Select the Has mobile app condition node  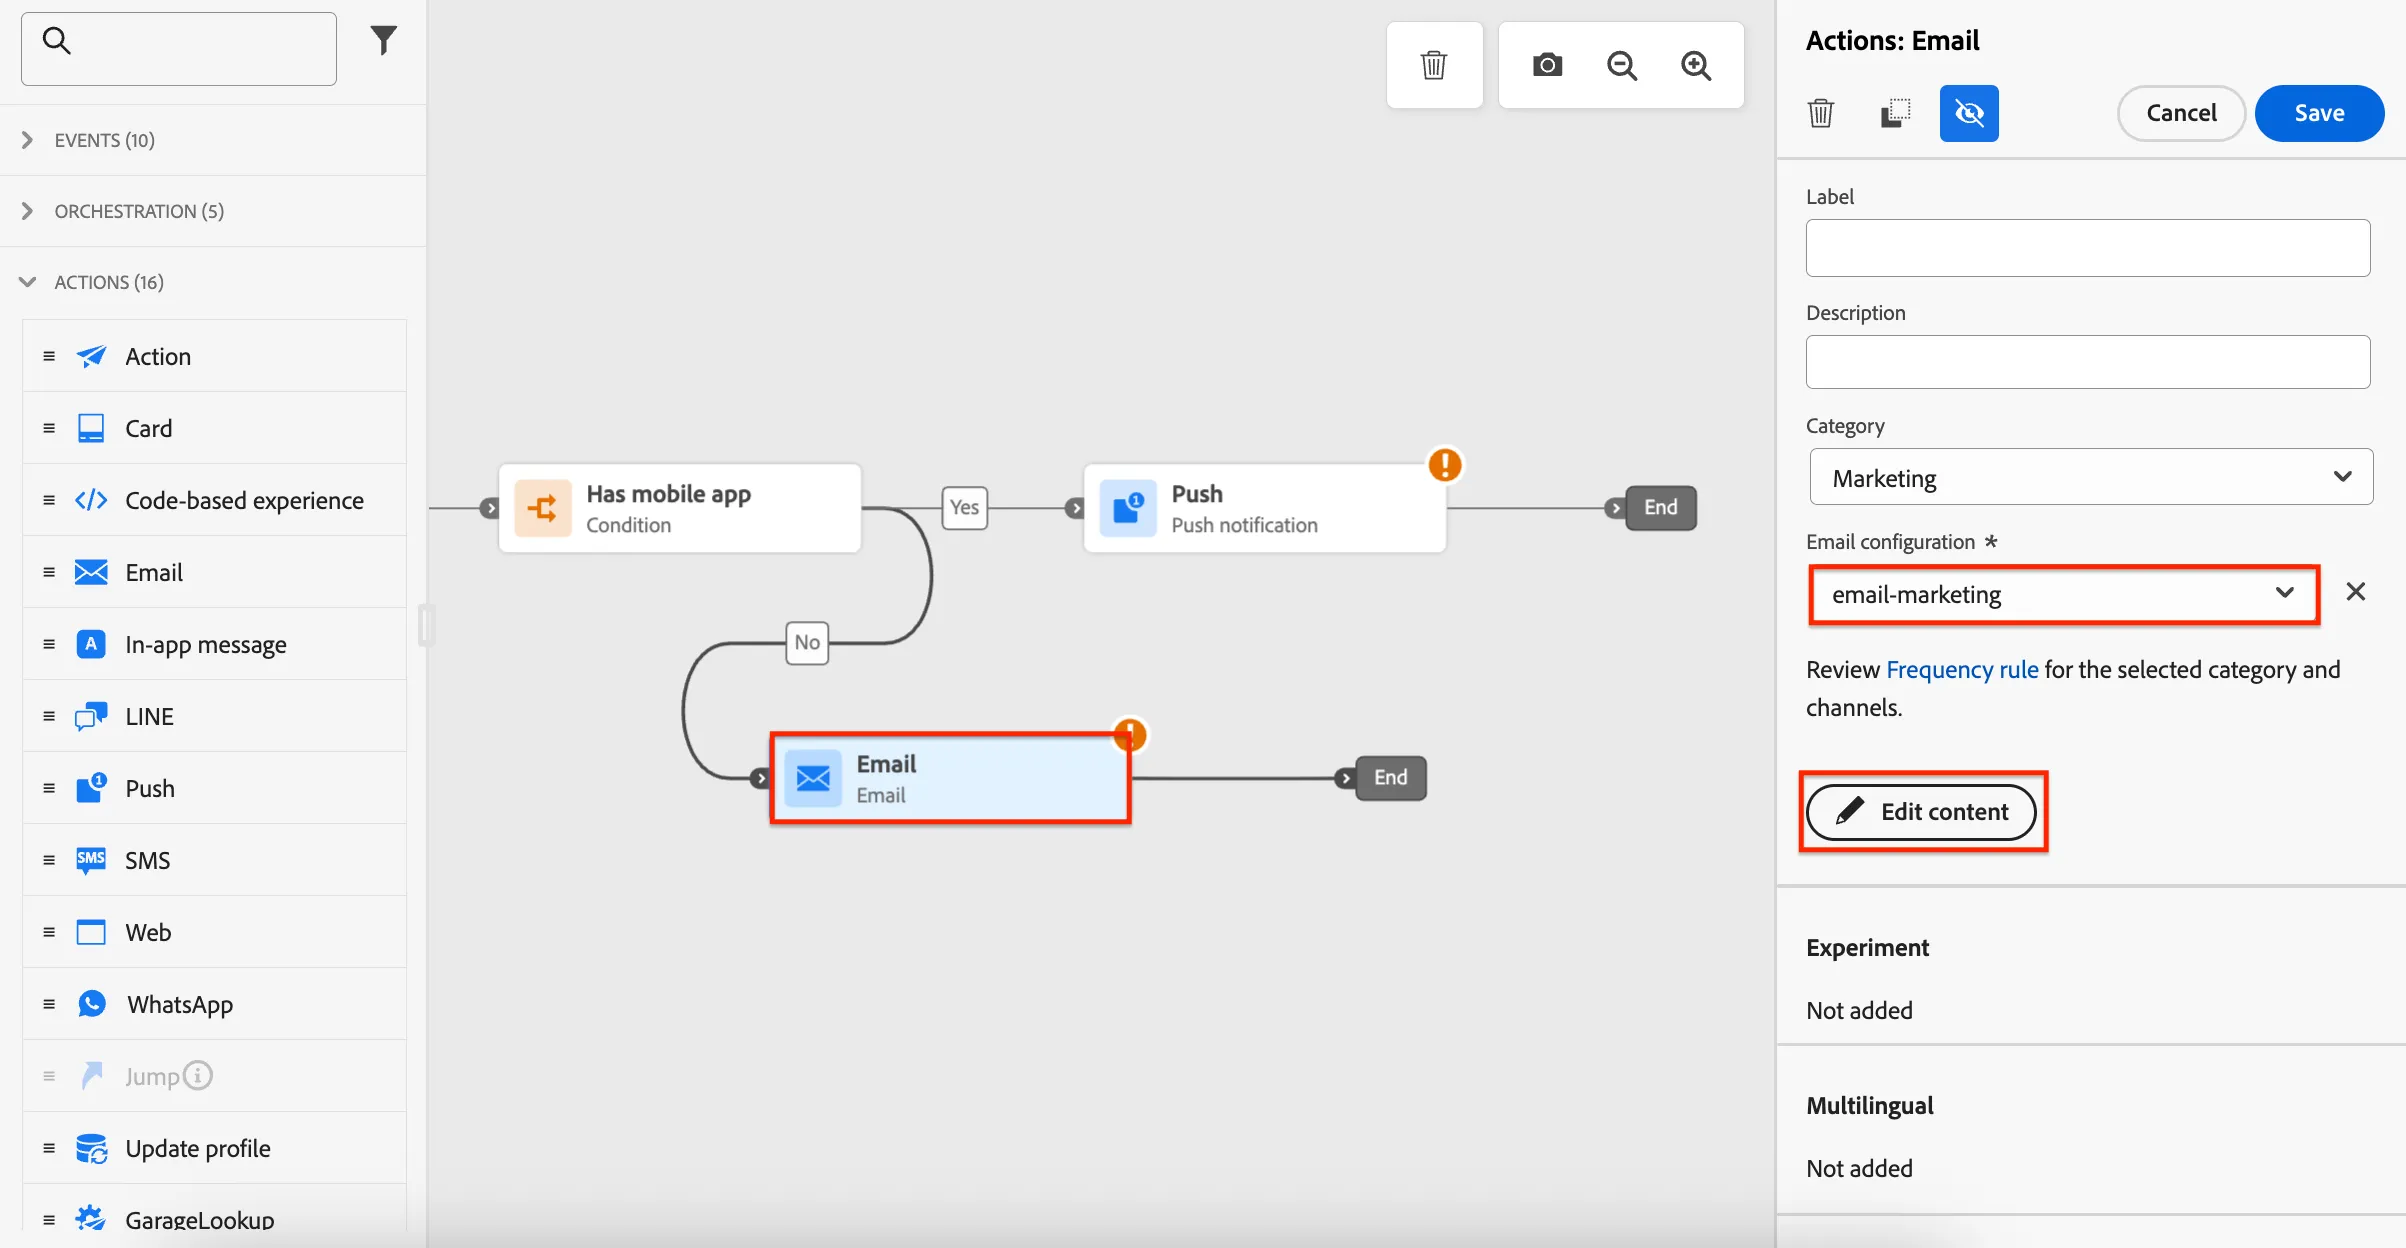[680, 508]
